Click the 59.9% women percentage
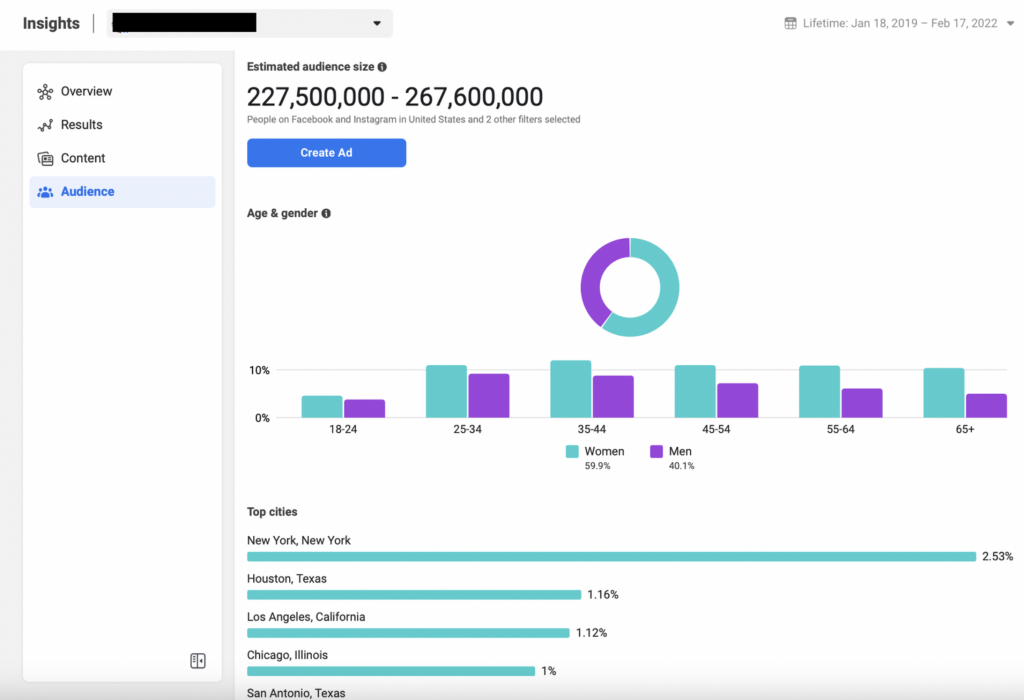The height and width of the screenshot is (700, 1024). 598,466
